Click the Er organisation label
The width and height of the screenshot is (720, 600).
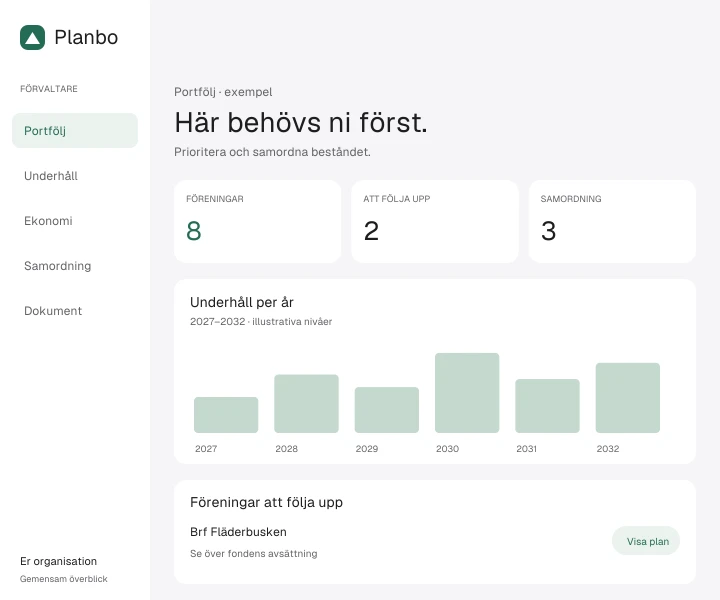point(58,561)
